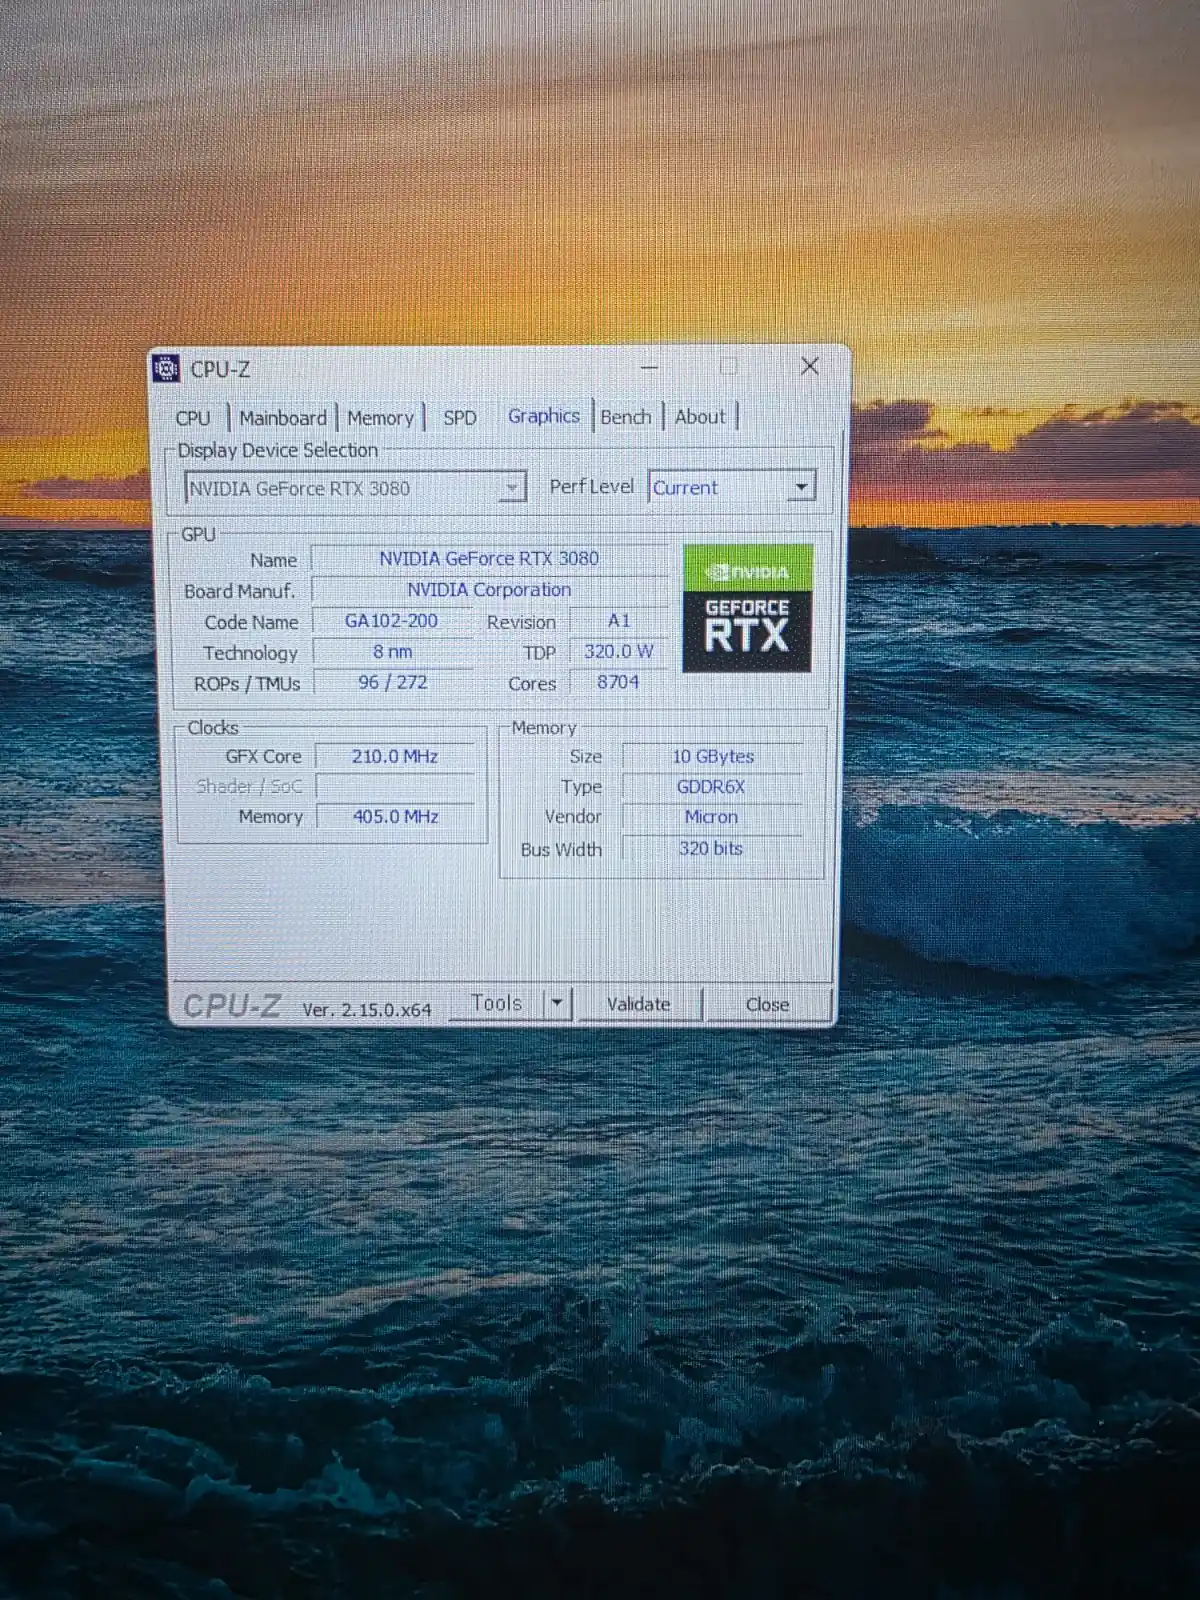Viewport: 1200px width, 1600px height.
Task: Close the CPU-Z window with X
Action: pos(810,366)
